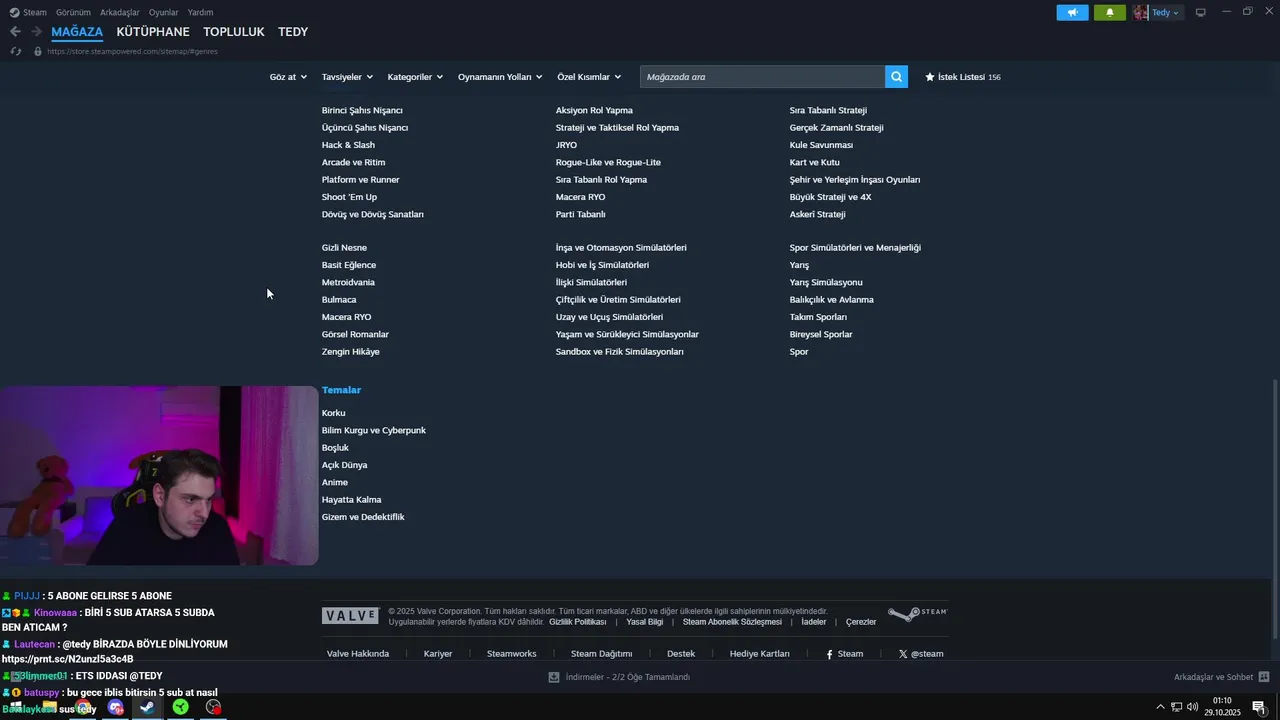Image resolution: width=1280 pixels, height=720 pixels.
Task: Expand the Tavsiyeler dropdown
Action: pos(347,77)
